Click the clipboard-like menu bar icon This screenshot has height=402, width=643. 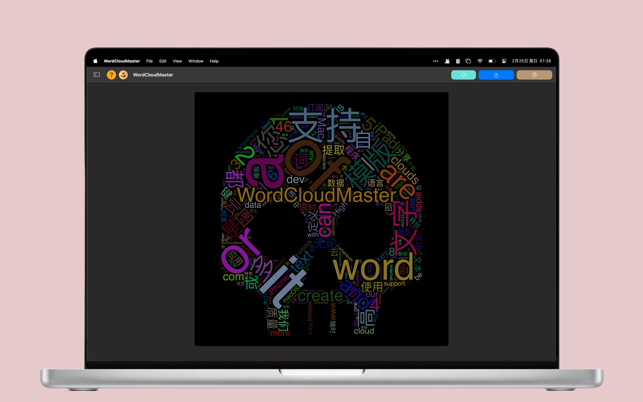[458, 61]
